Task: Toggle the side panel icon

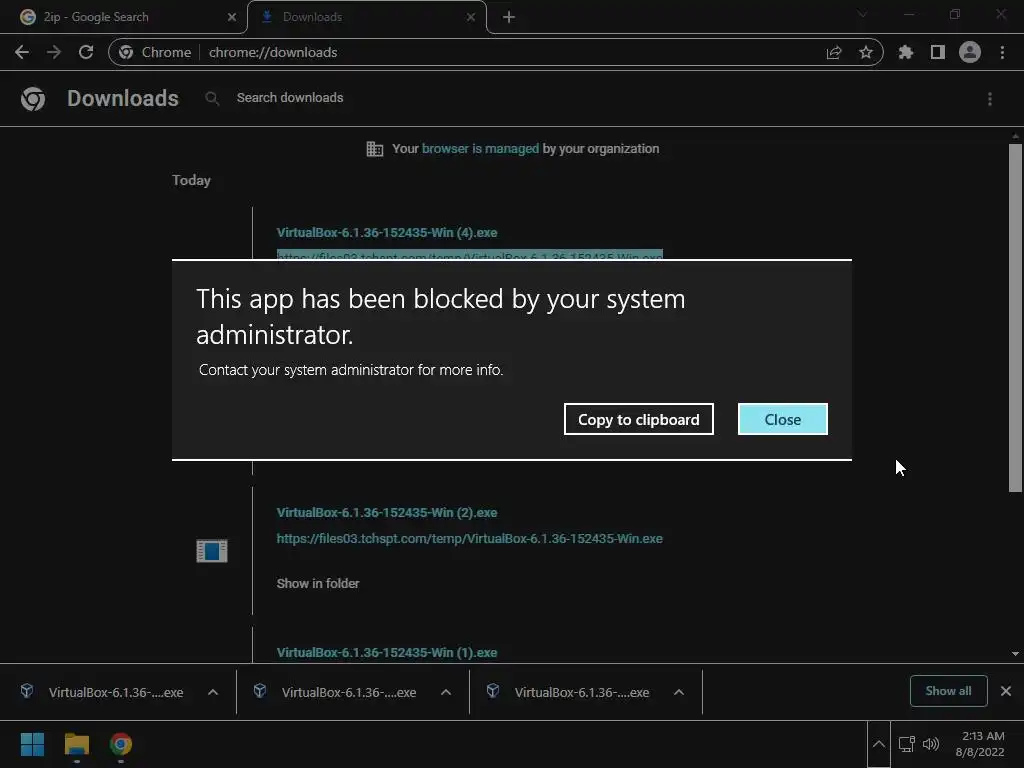Action: tap(938, 52)
